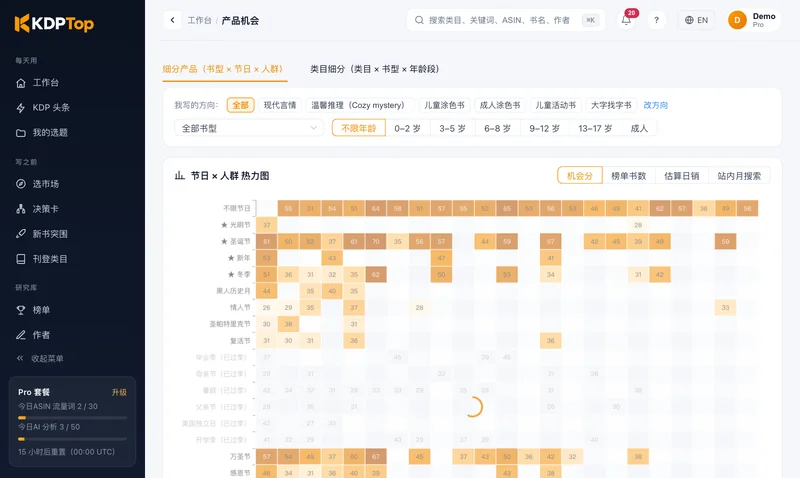Choose 0–2 岁 age option
The height and width of the screenshot is (478, 800).
pyautogui.click(x=408, y=128)
